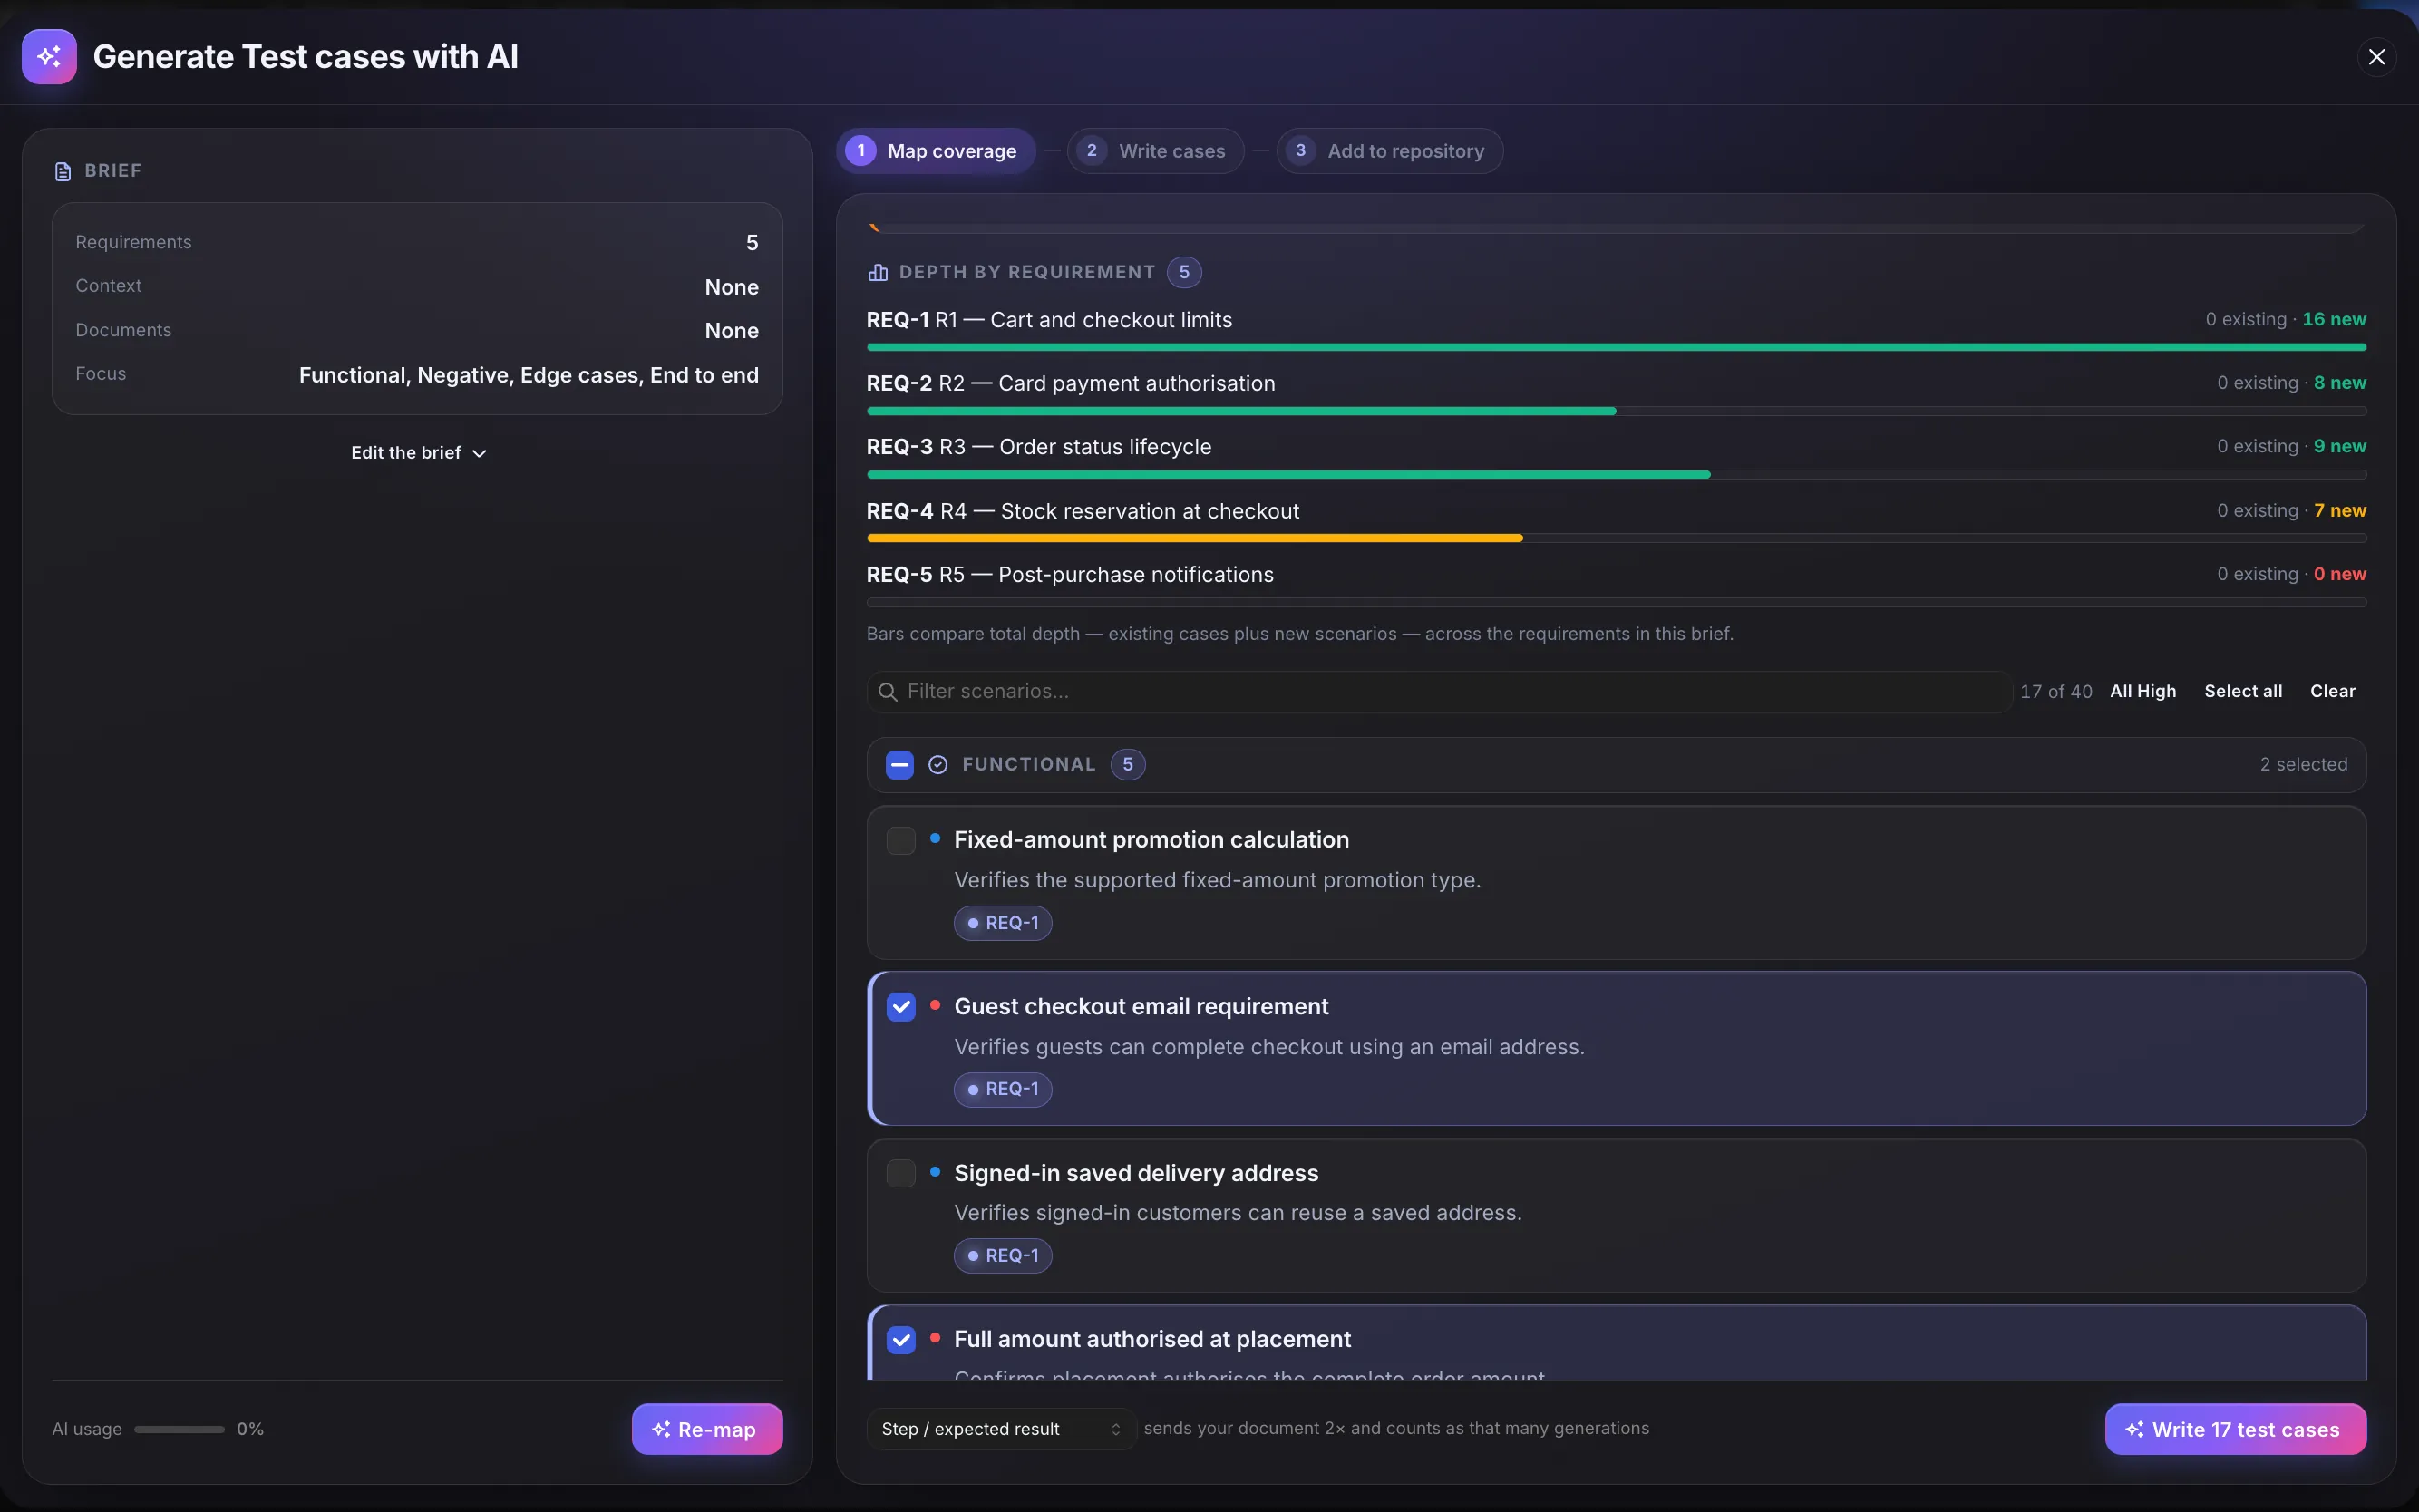Click the red priority dot on Guest checkout
Image resolution: width=2419 pixels, height=1512 pixels.
[x=935, y=1005]
